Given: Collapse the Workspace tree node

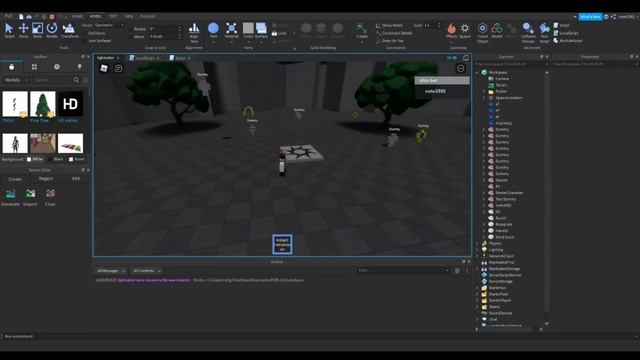Looking at the screenshot, I should (477, 72).
